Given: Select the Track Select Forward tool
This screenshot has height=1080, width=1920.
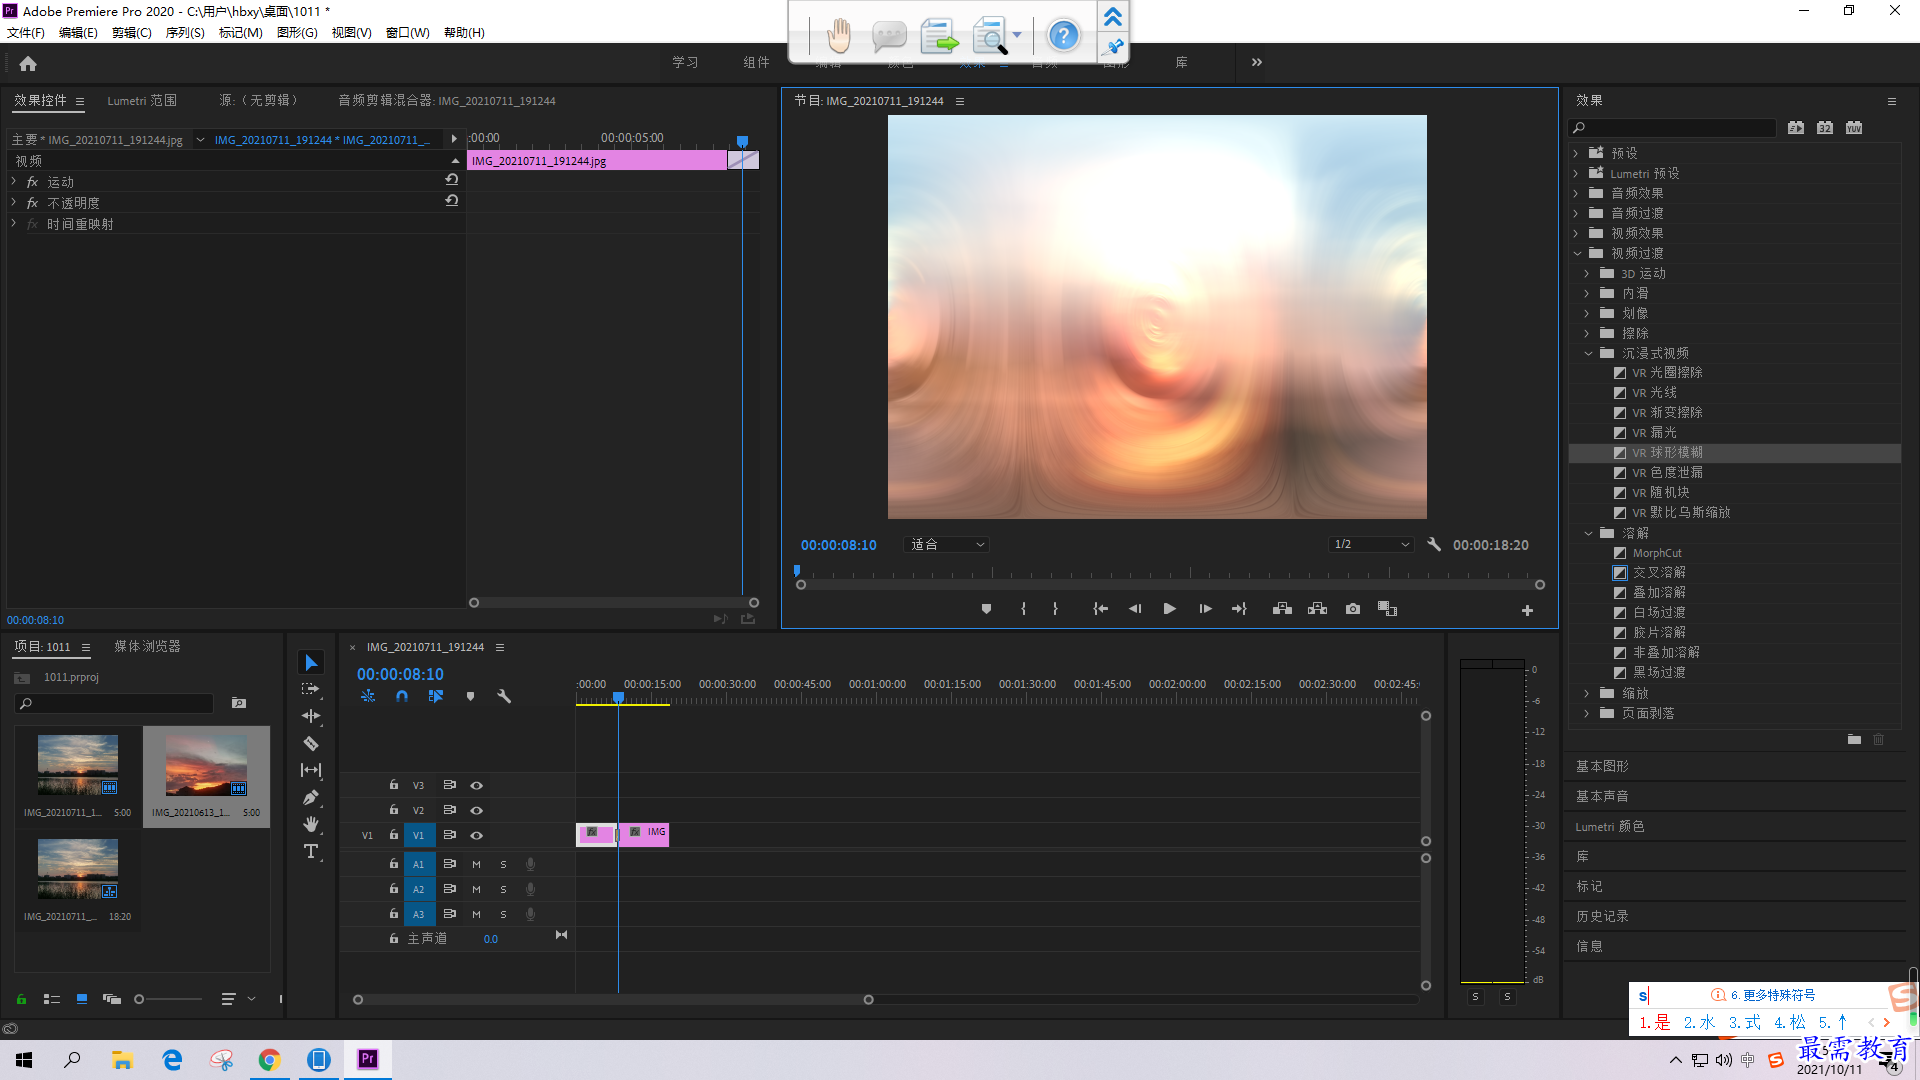Looking at the screenshot, I should point(311,689).
